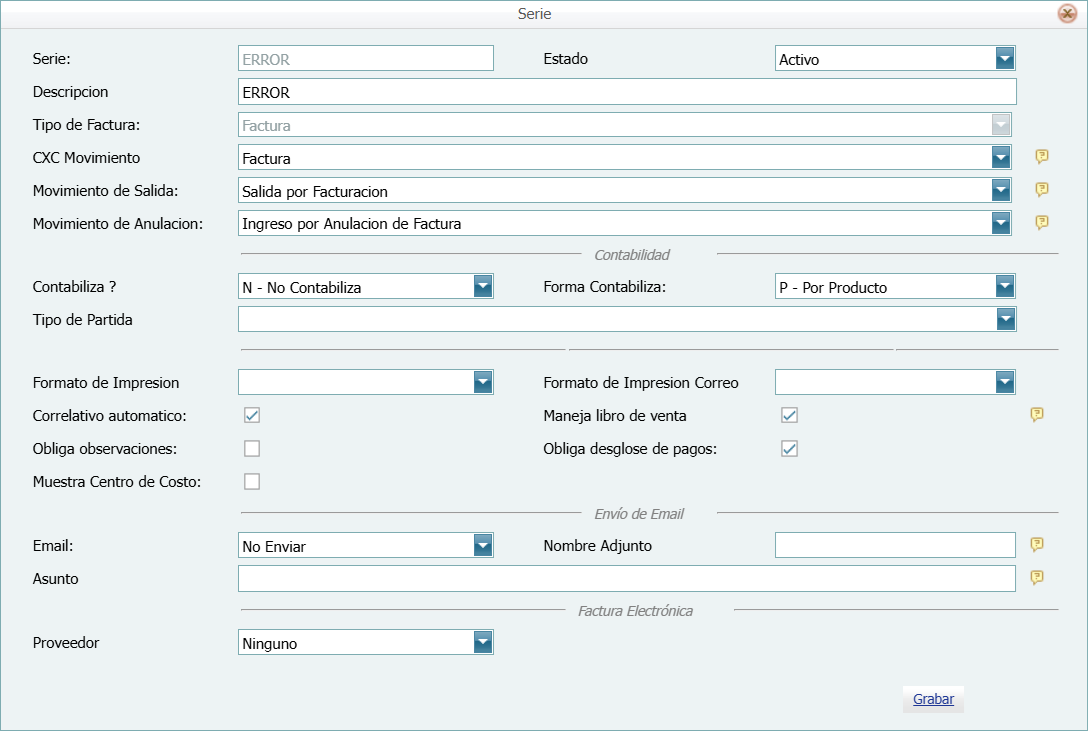
Task: Open the Estado dropdown
Action: 1005,59
